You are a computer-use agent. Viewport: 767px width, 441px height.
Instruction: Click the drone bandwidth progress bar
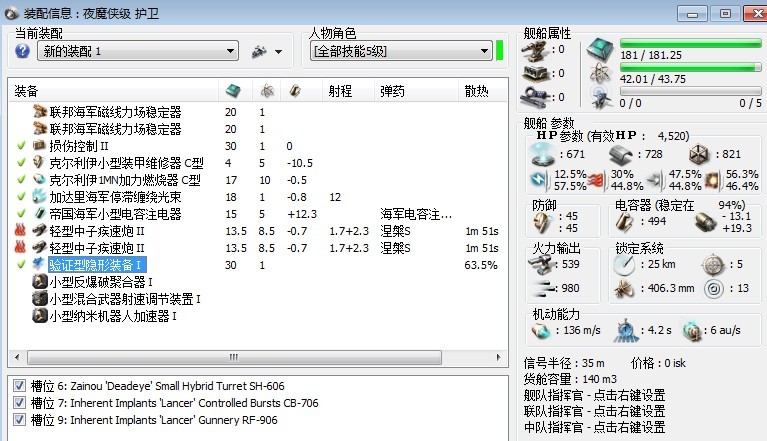[691, 91]
